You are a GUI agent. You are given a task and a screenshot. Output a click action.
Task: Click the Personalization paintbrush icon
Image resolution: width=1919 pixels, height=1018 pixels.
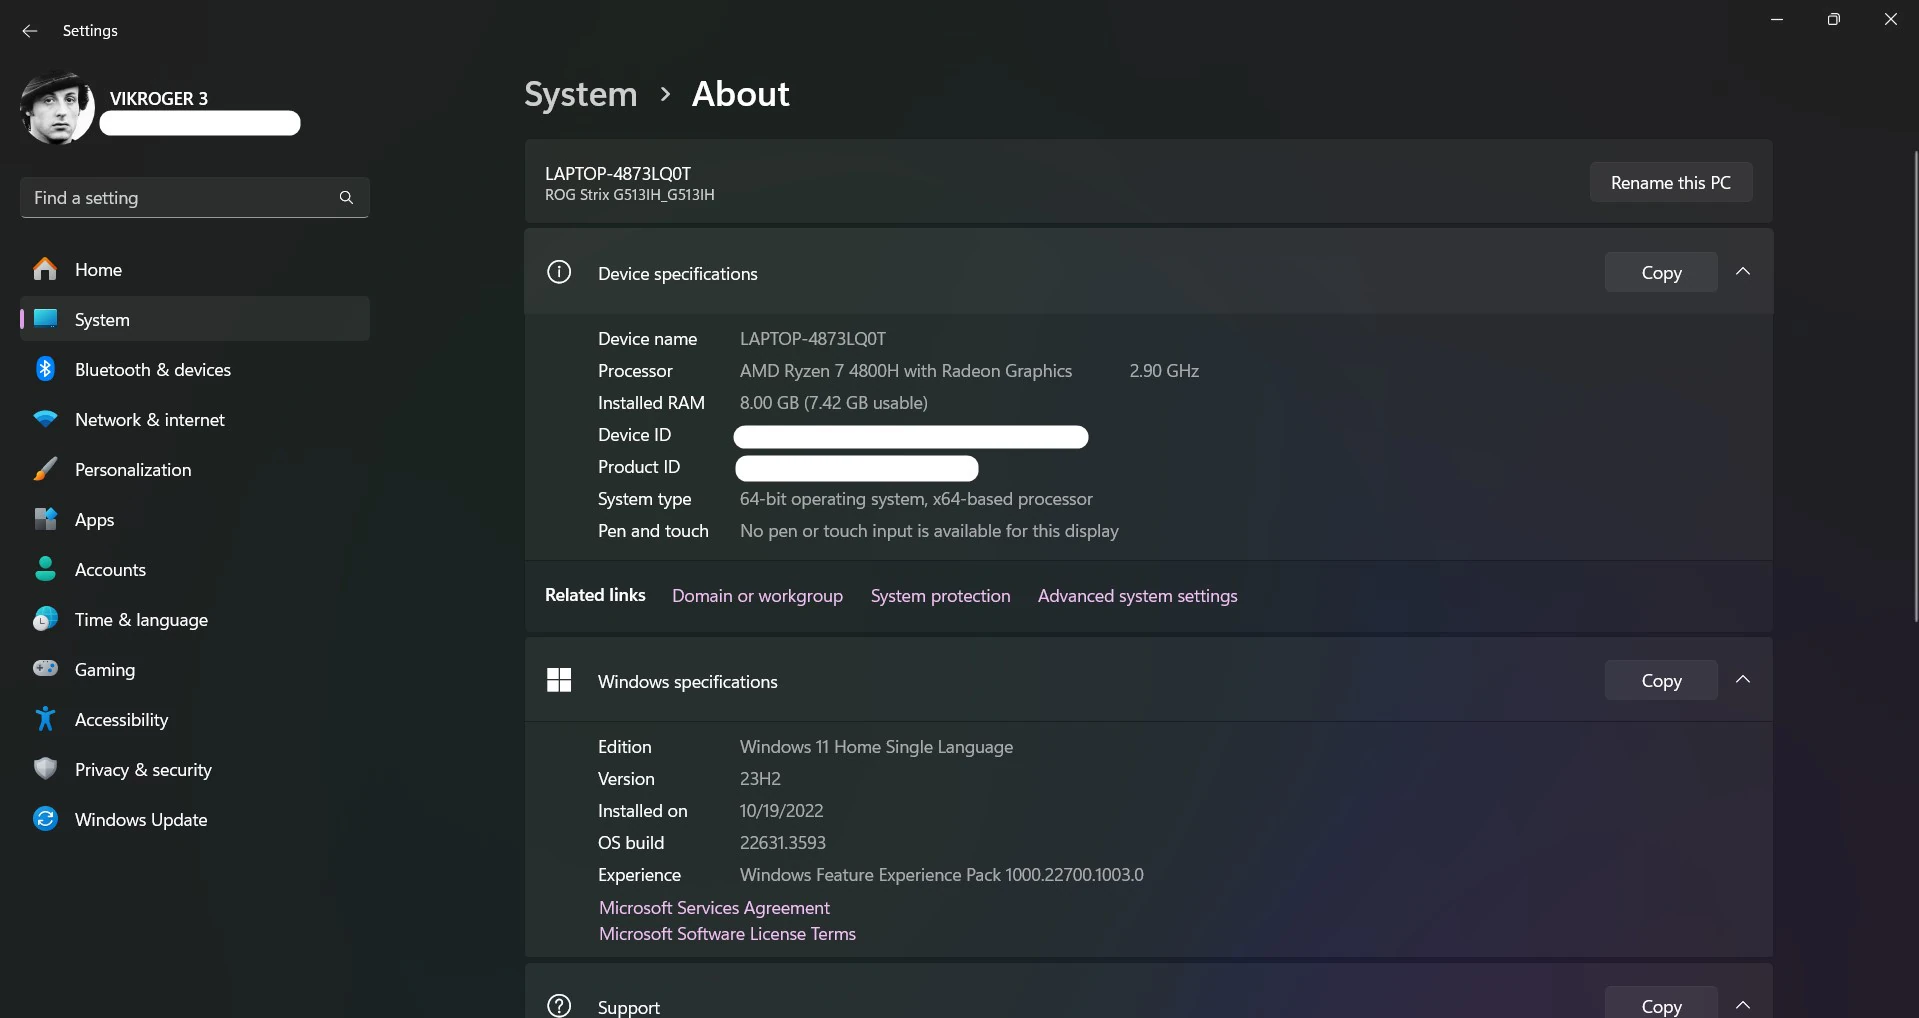45,469
